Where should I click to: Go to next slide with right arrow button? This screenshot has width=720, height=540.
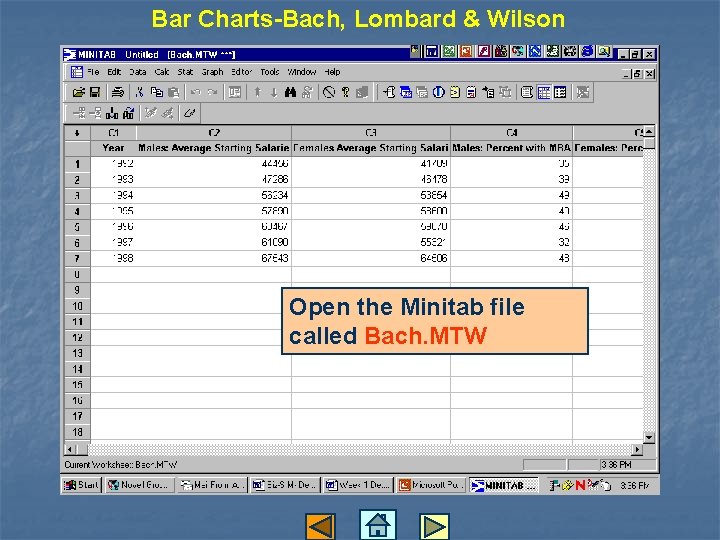pos(434,526)
